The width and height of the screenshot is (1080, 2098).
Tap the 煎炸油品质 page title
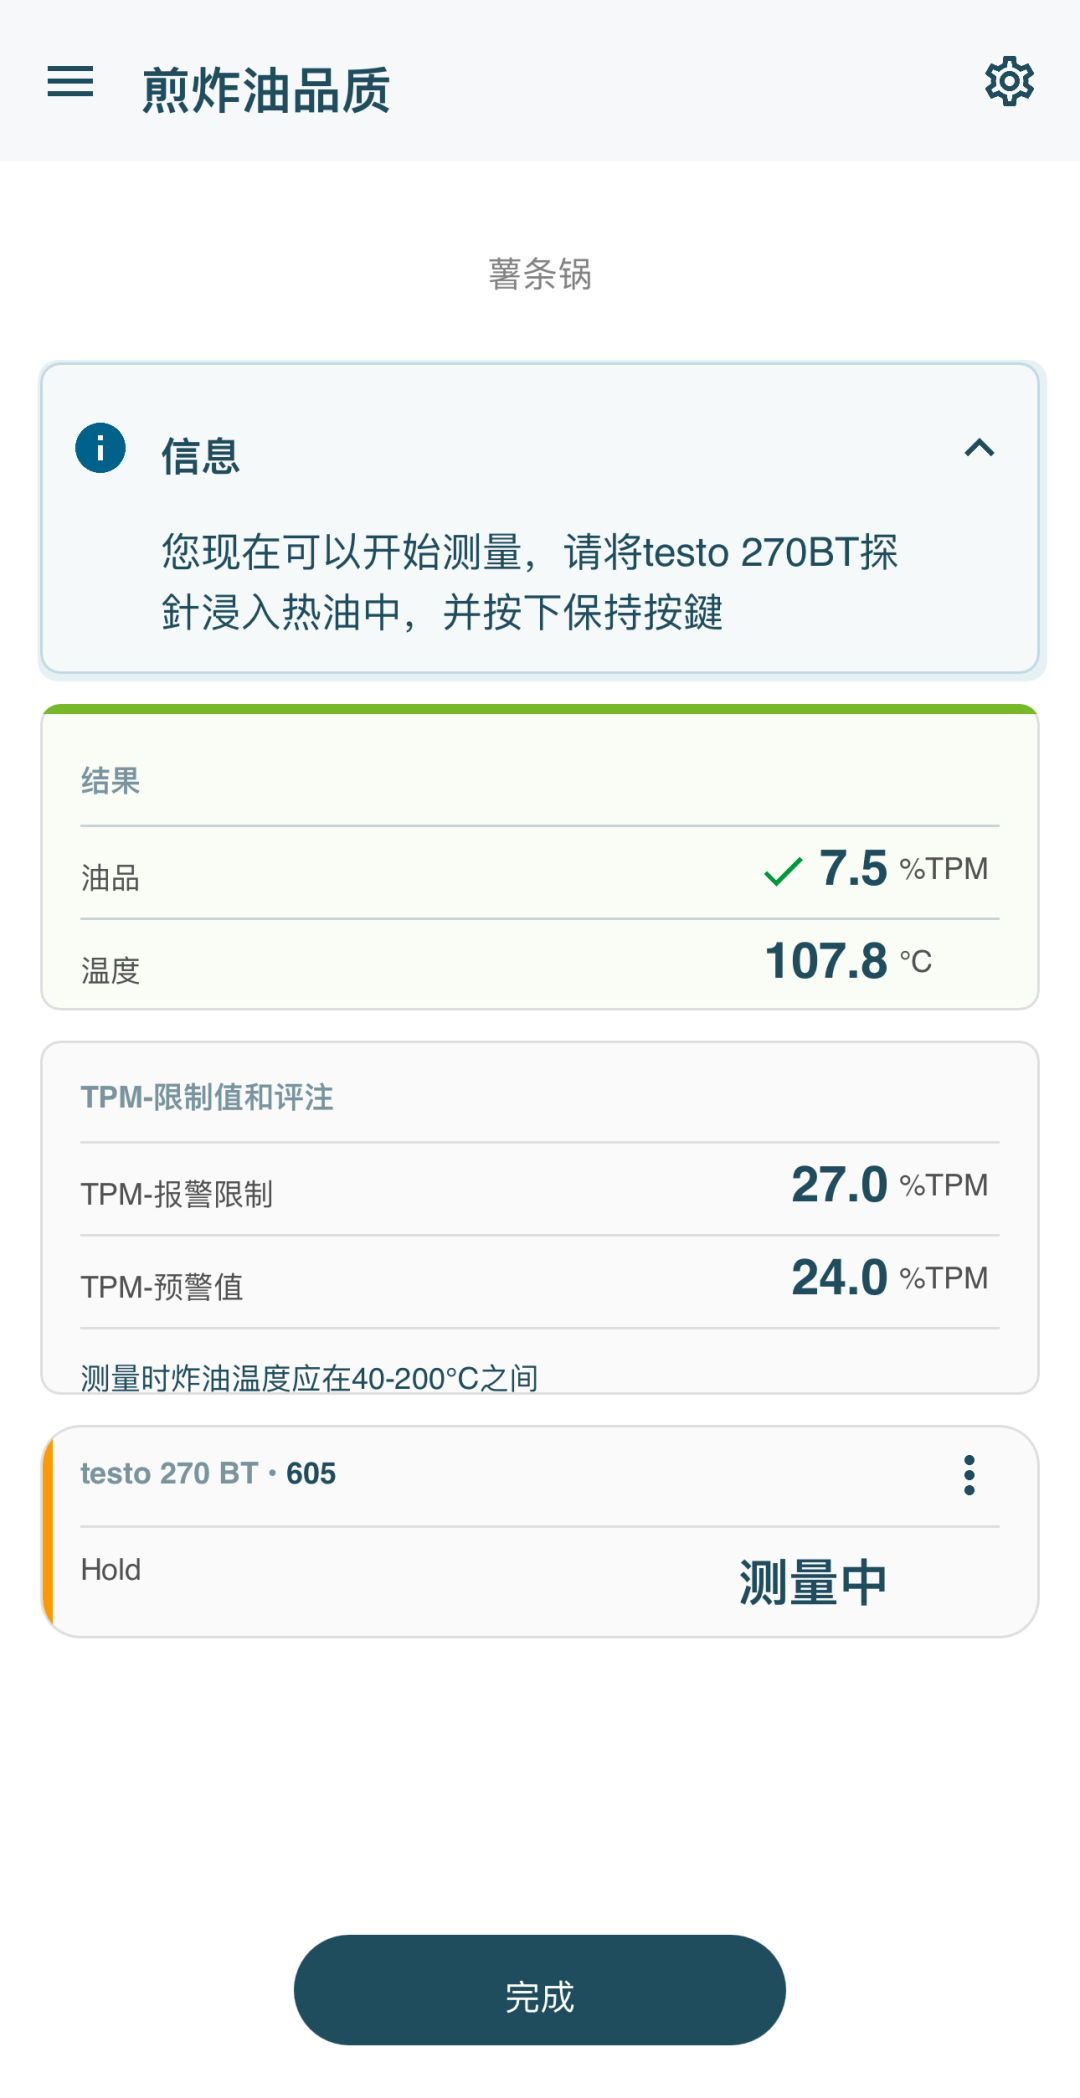coord(266,90)
